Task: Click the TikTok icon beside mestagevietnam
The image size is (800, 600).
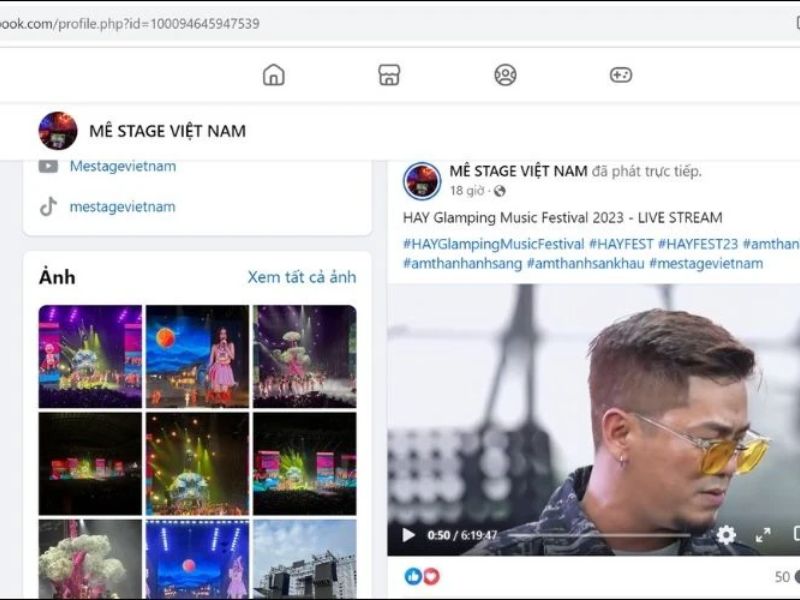Action: [x=46, y=208]
